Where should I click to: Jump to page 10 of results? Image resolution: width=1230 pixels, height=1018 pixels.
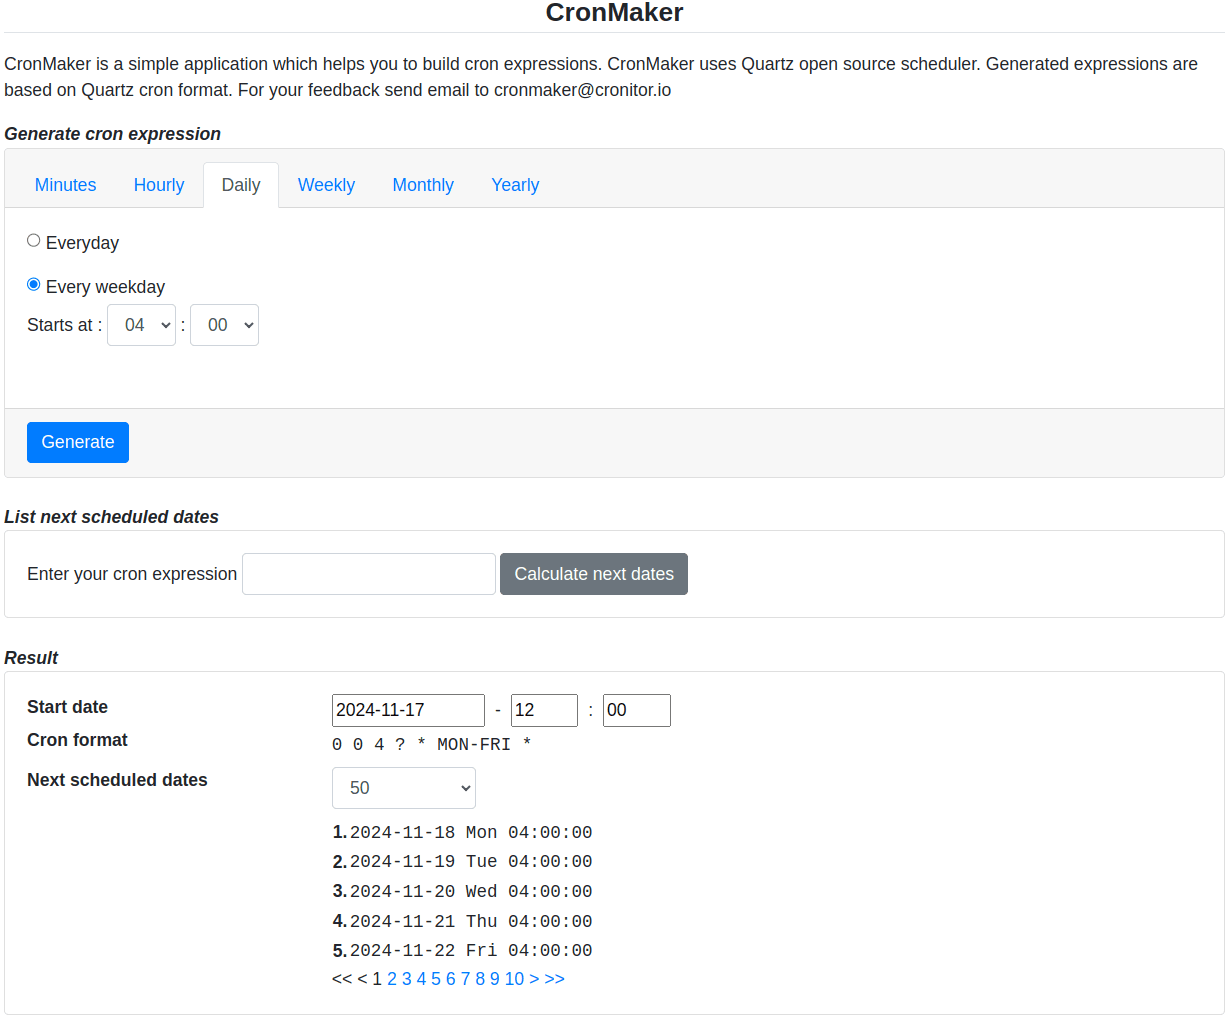[x=514, y=979]
